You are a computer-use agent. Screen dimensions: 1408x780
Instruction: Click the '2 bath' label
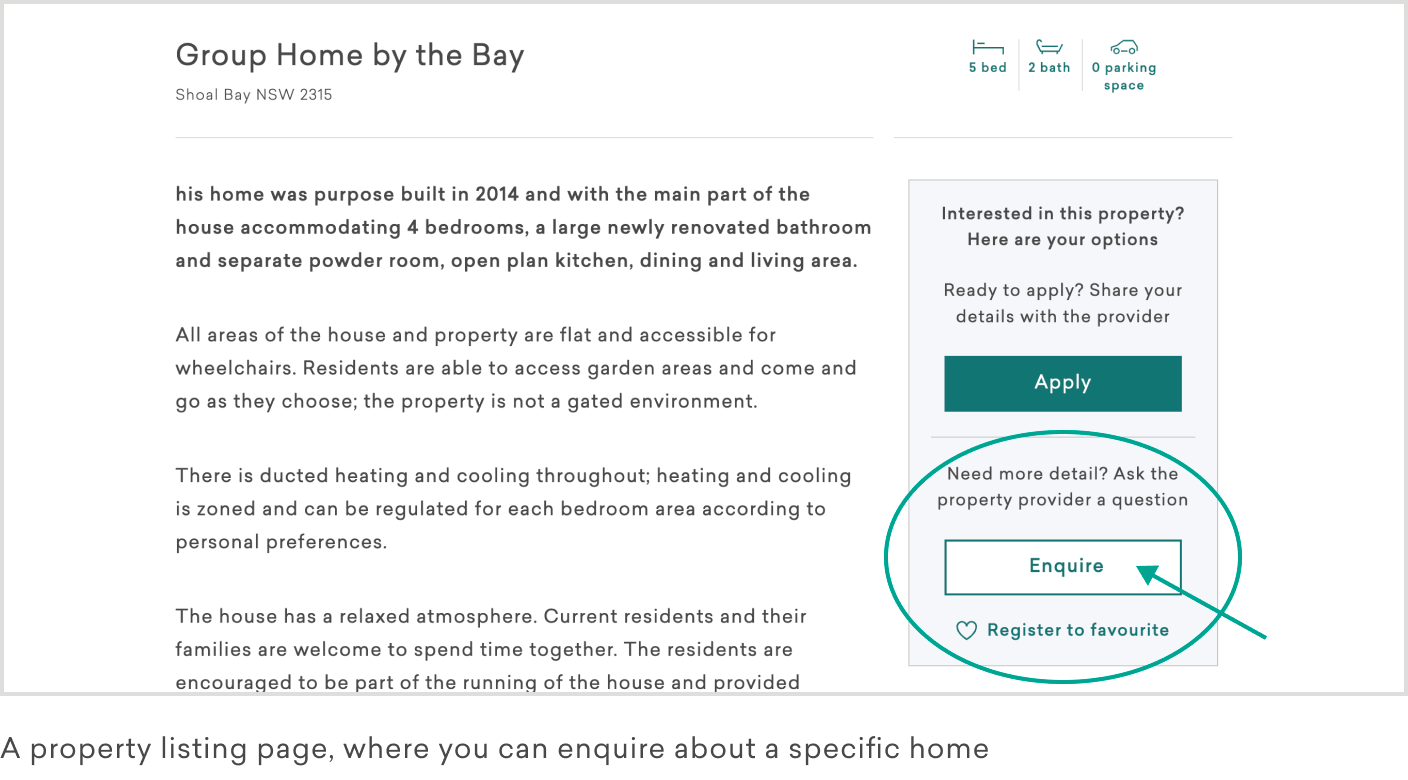pos(1049,68)
